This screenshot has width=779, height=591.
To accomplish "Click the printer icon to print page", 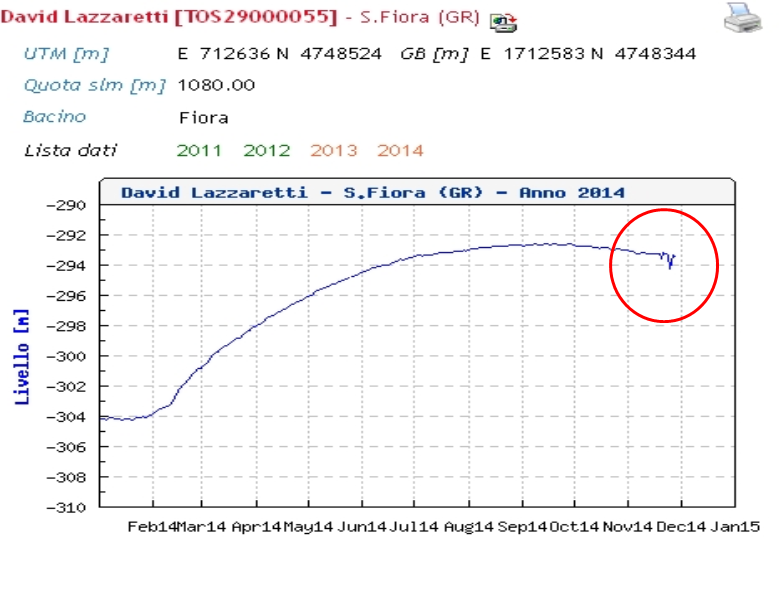I will [742, 18].
